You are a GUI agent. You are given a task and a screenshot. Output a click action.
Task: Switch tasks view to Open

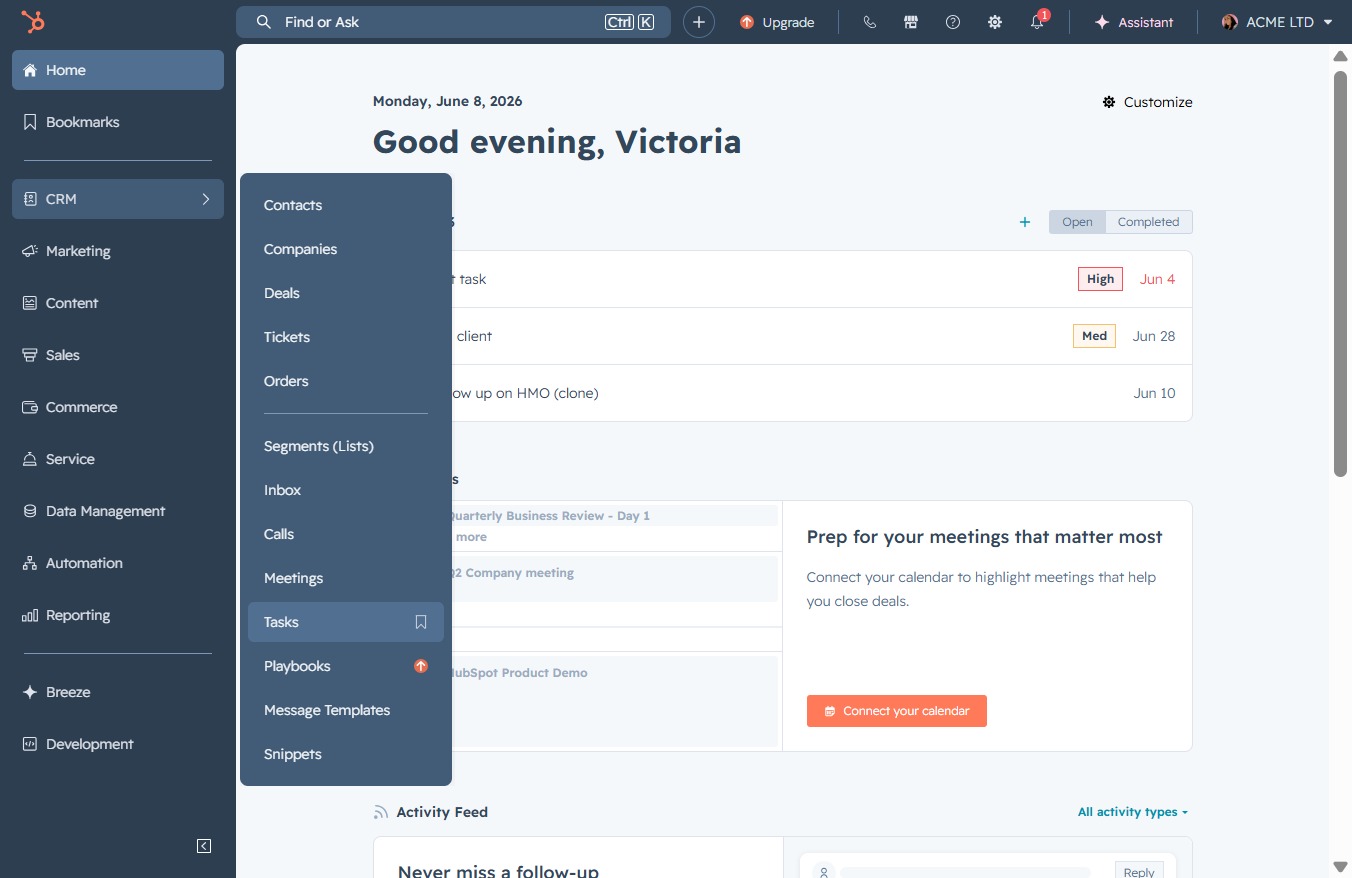click(1077, 222)
